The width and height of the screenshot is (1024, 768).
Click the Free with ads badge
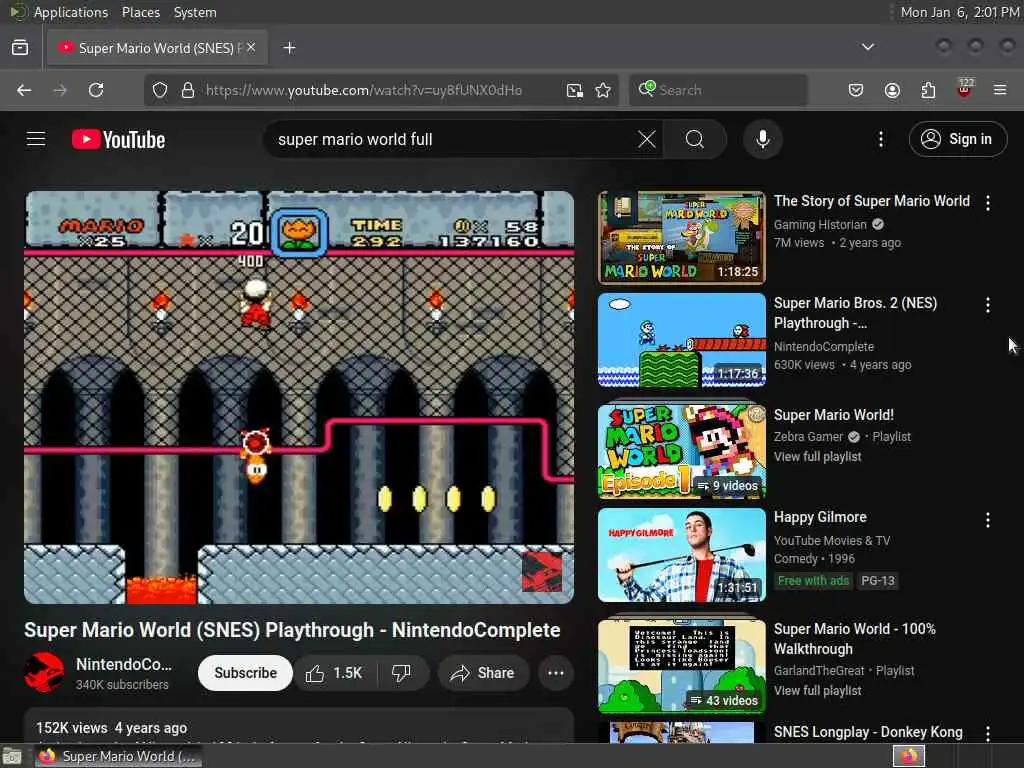(x=813, y=581)
